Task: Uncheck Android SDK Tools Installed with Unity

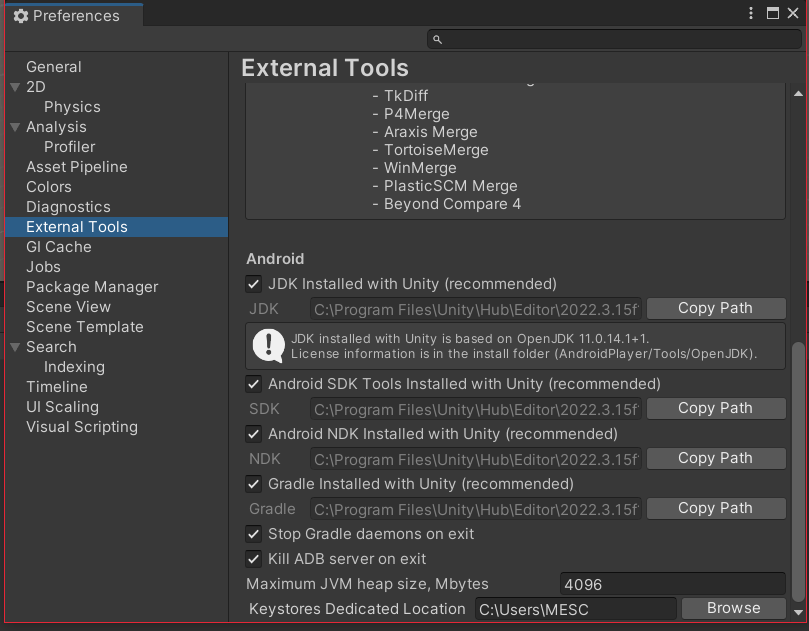Action: 254,384
